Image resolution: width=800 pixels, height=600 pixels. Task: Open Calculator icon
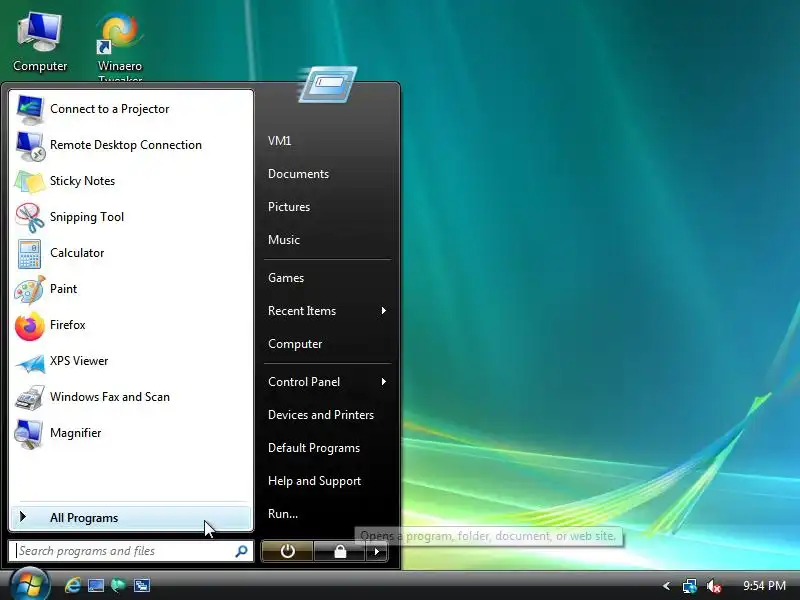click(30, 253)
